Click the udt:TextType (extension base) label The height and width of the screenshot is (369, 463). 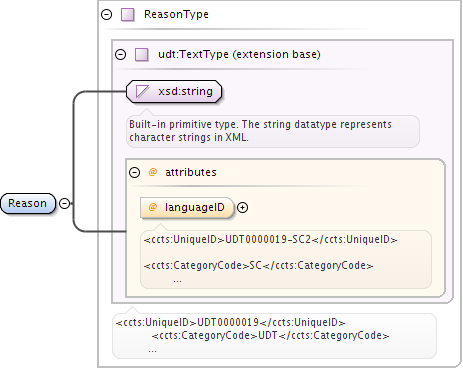[239, 54]
